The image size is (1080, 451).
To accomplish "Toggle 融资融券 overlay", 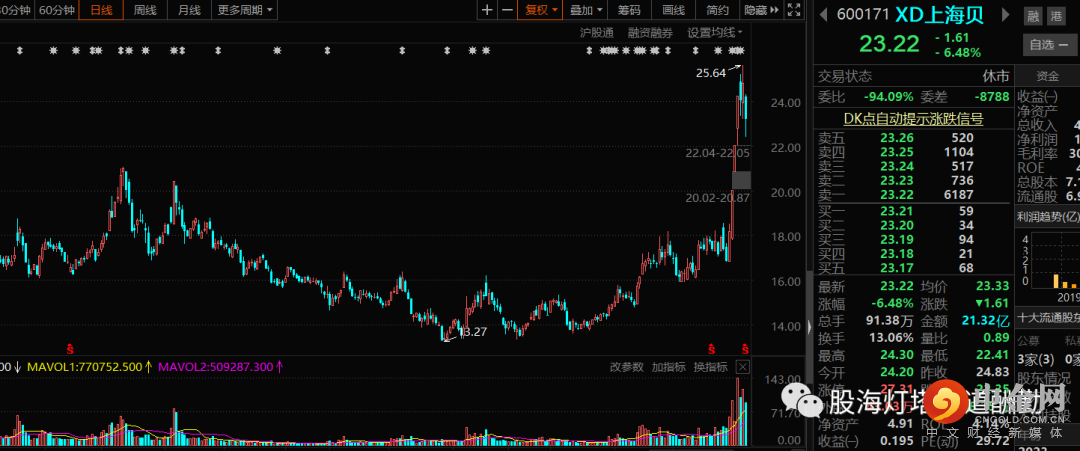I will point(650,32).
